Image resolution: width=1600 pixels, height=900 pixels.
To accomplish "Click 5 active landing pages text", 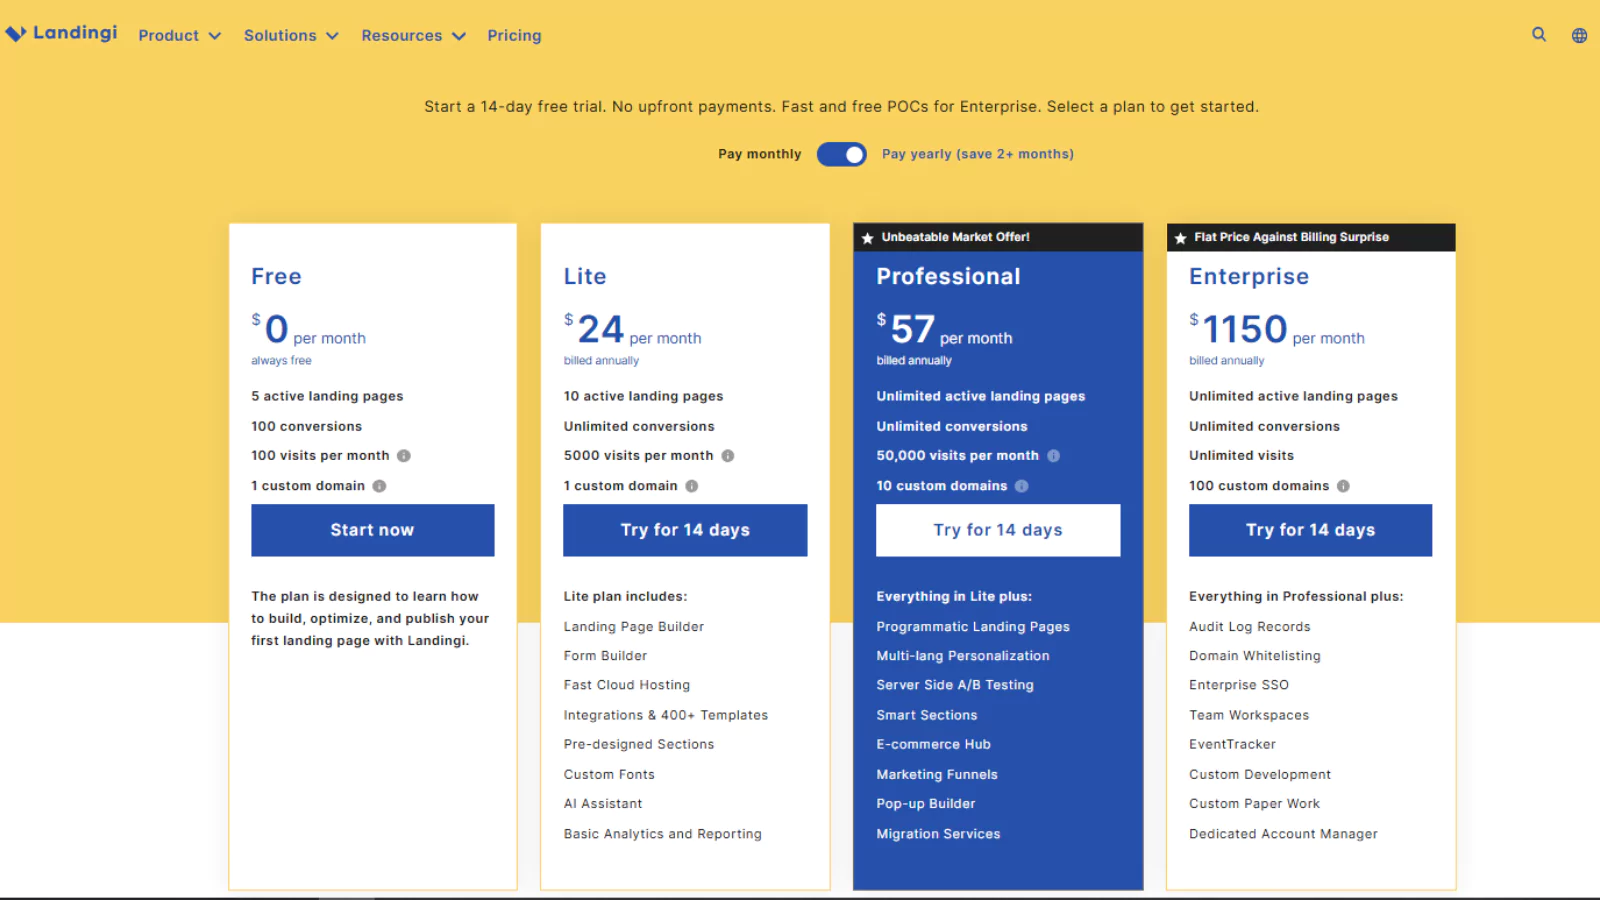I will coord(327,396).
